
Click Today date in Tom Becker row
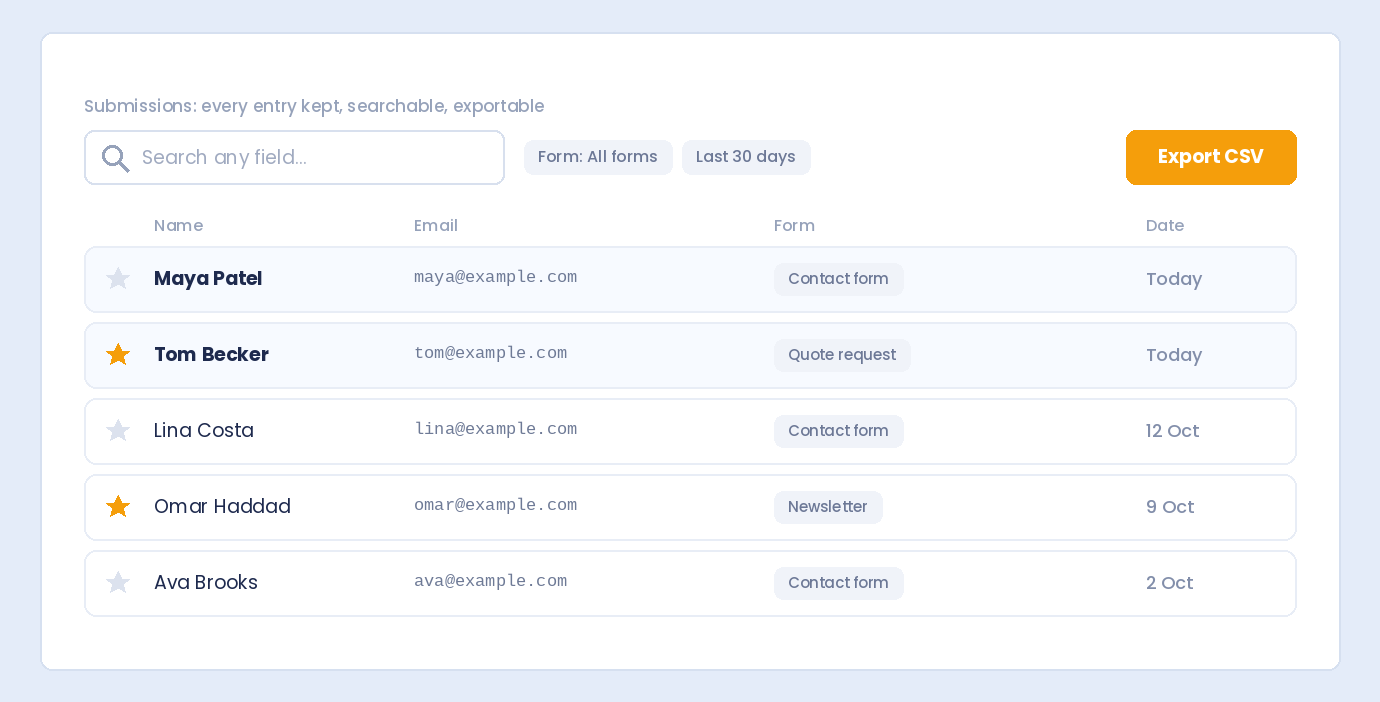pos(1174,355)
